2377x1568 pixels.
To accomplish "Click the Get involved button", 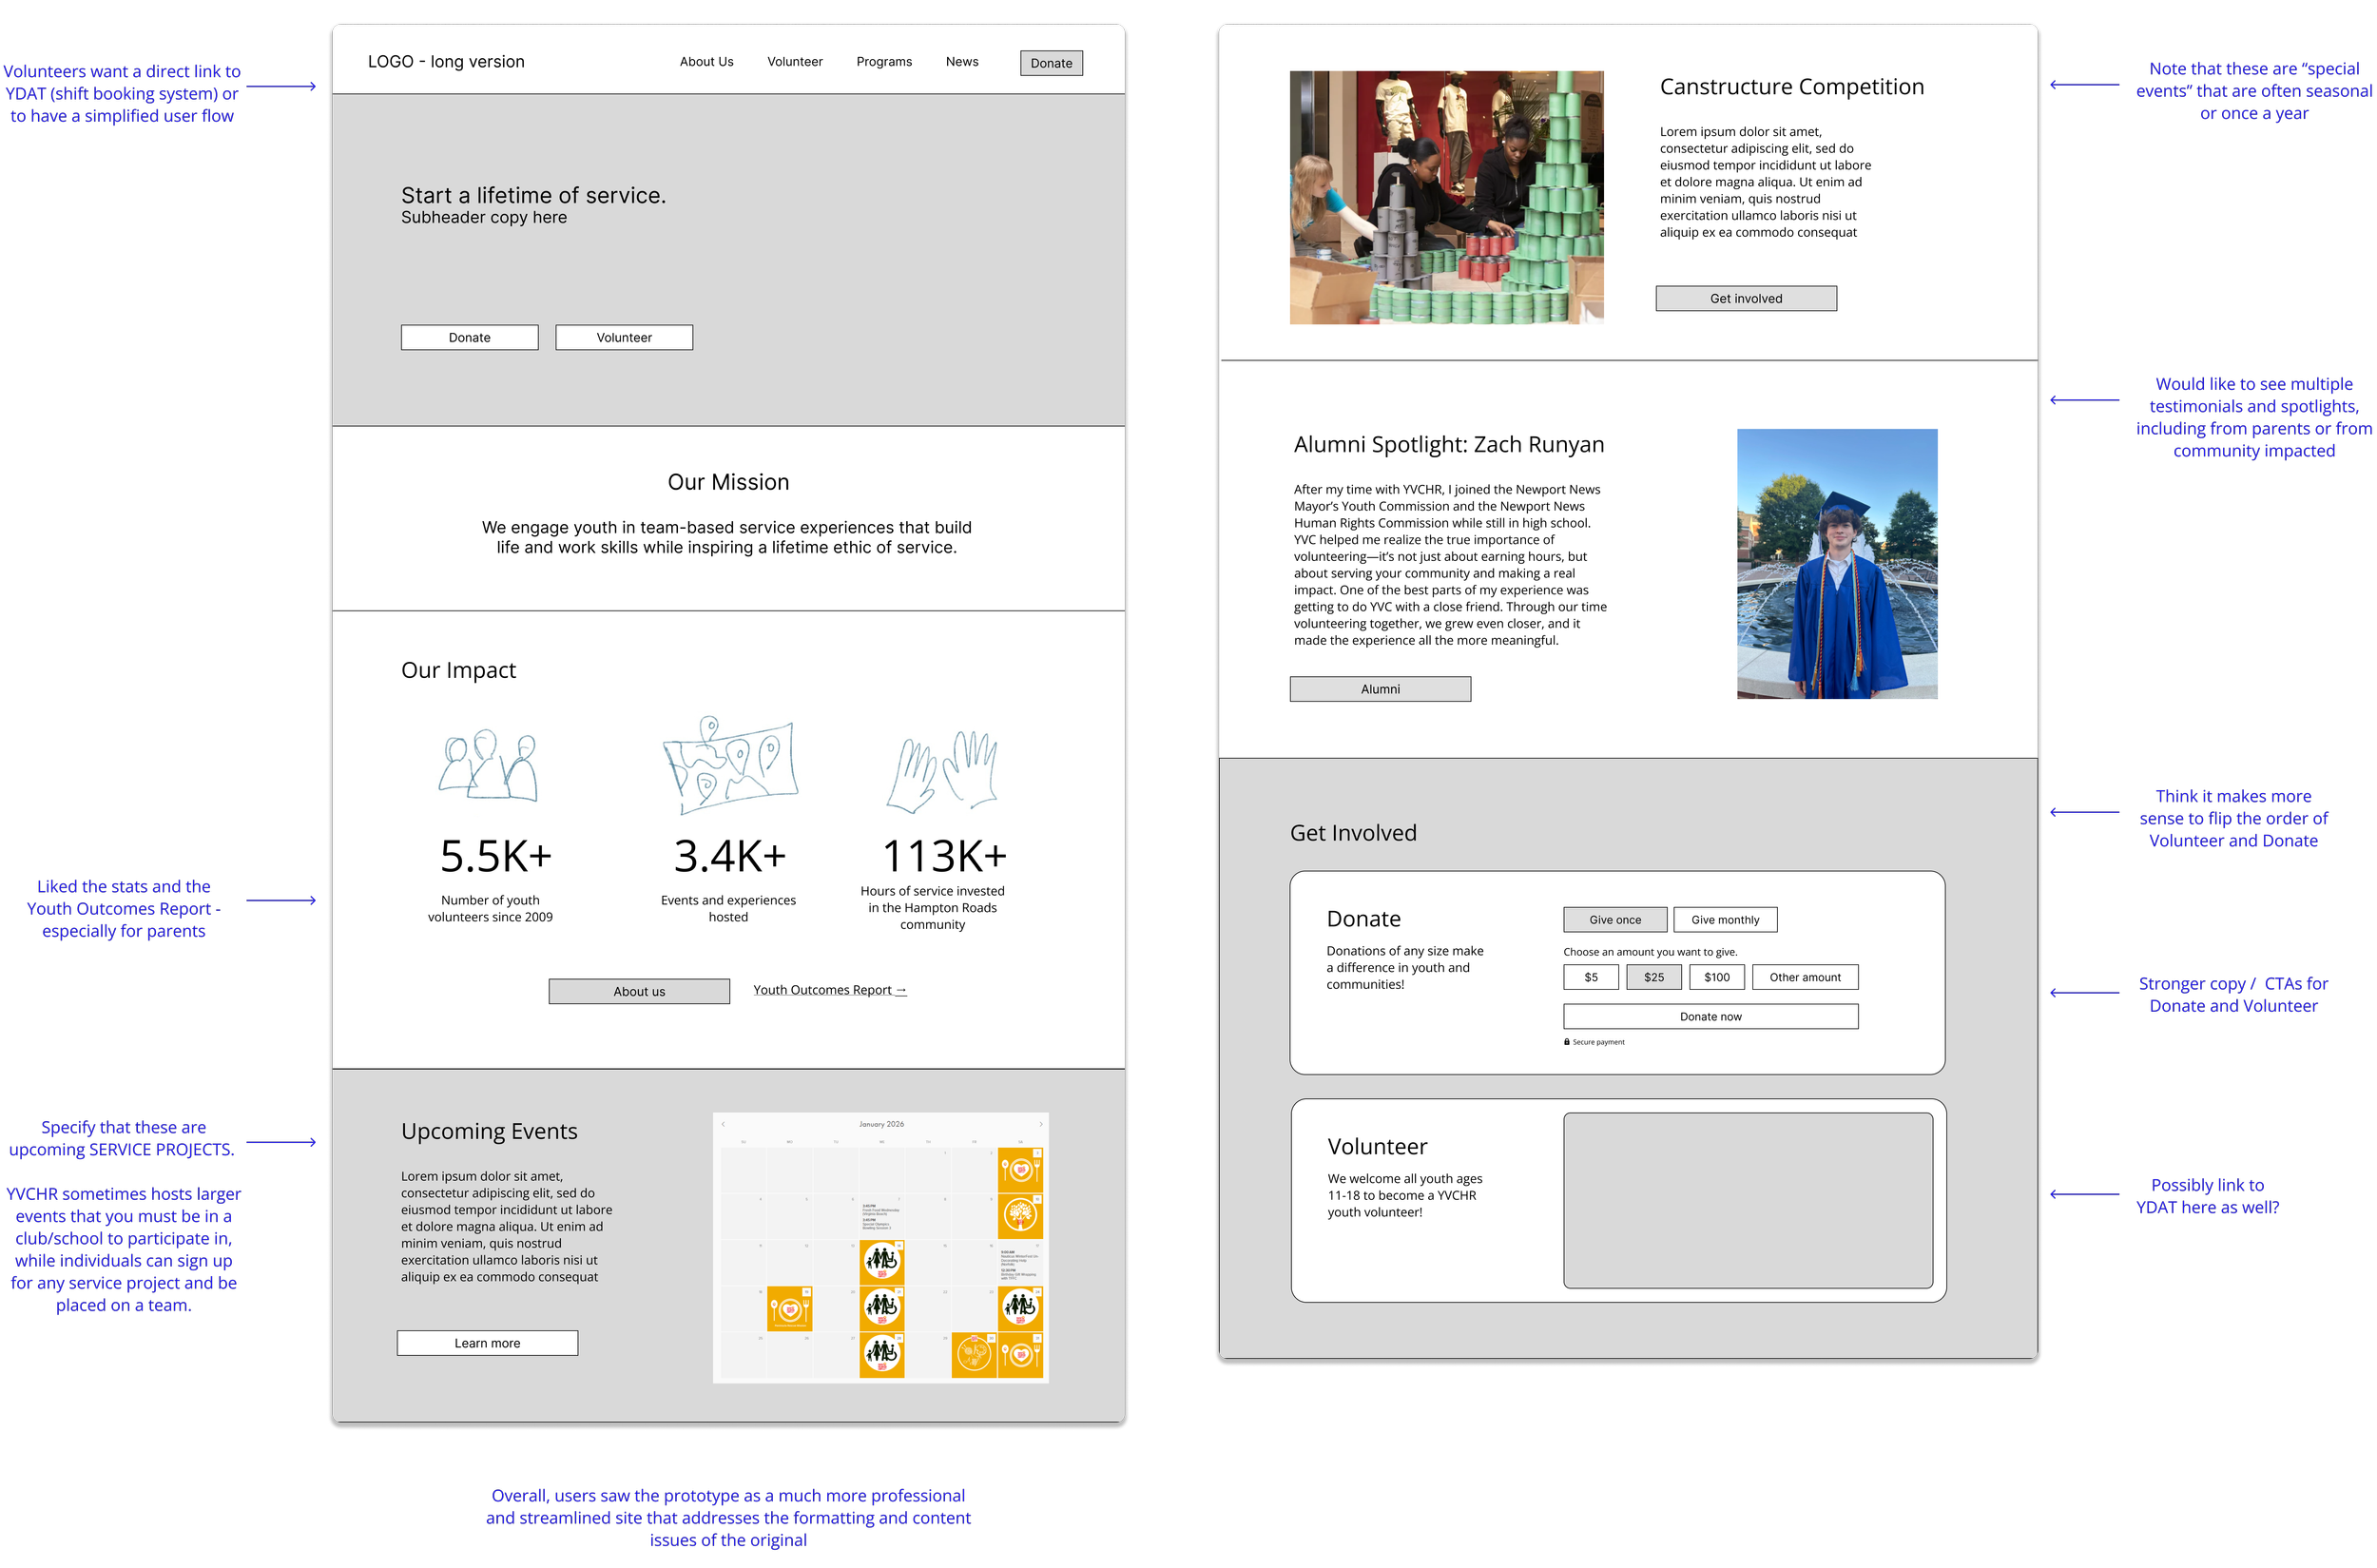I will point(1745,298).
